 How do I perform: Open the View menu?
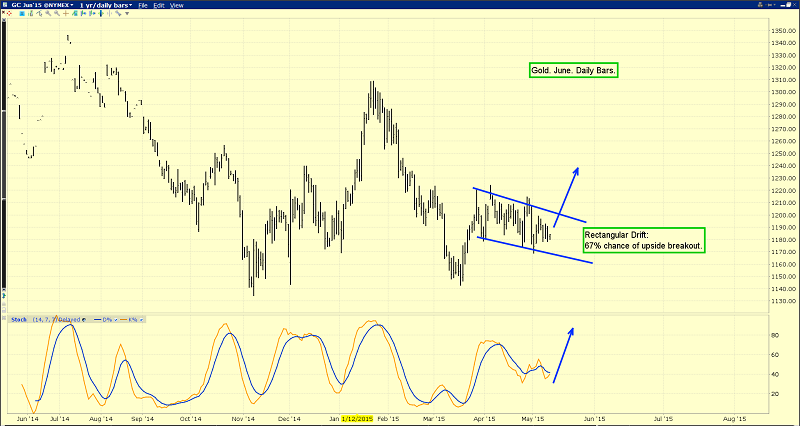[177, 6]
